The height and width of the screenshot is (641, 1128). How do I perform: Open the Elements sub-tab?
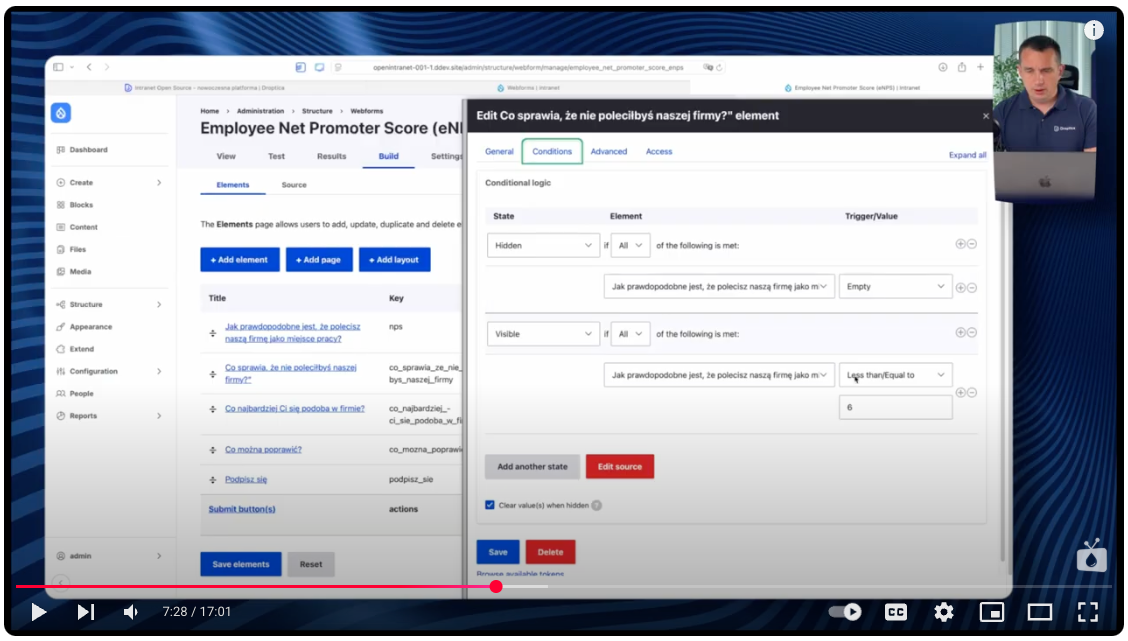[x=233, y=185]
